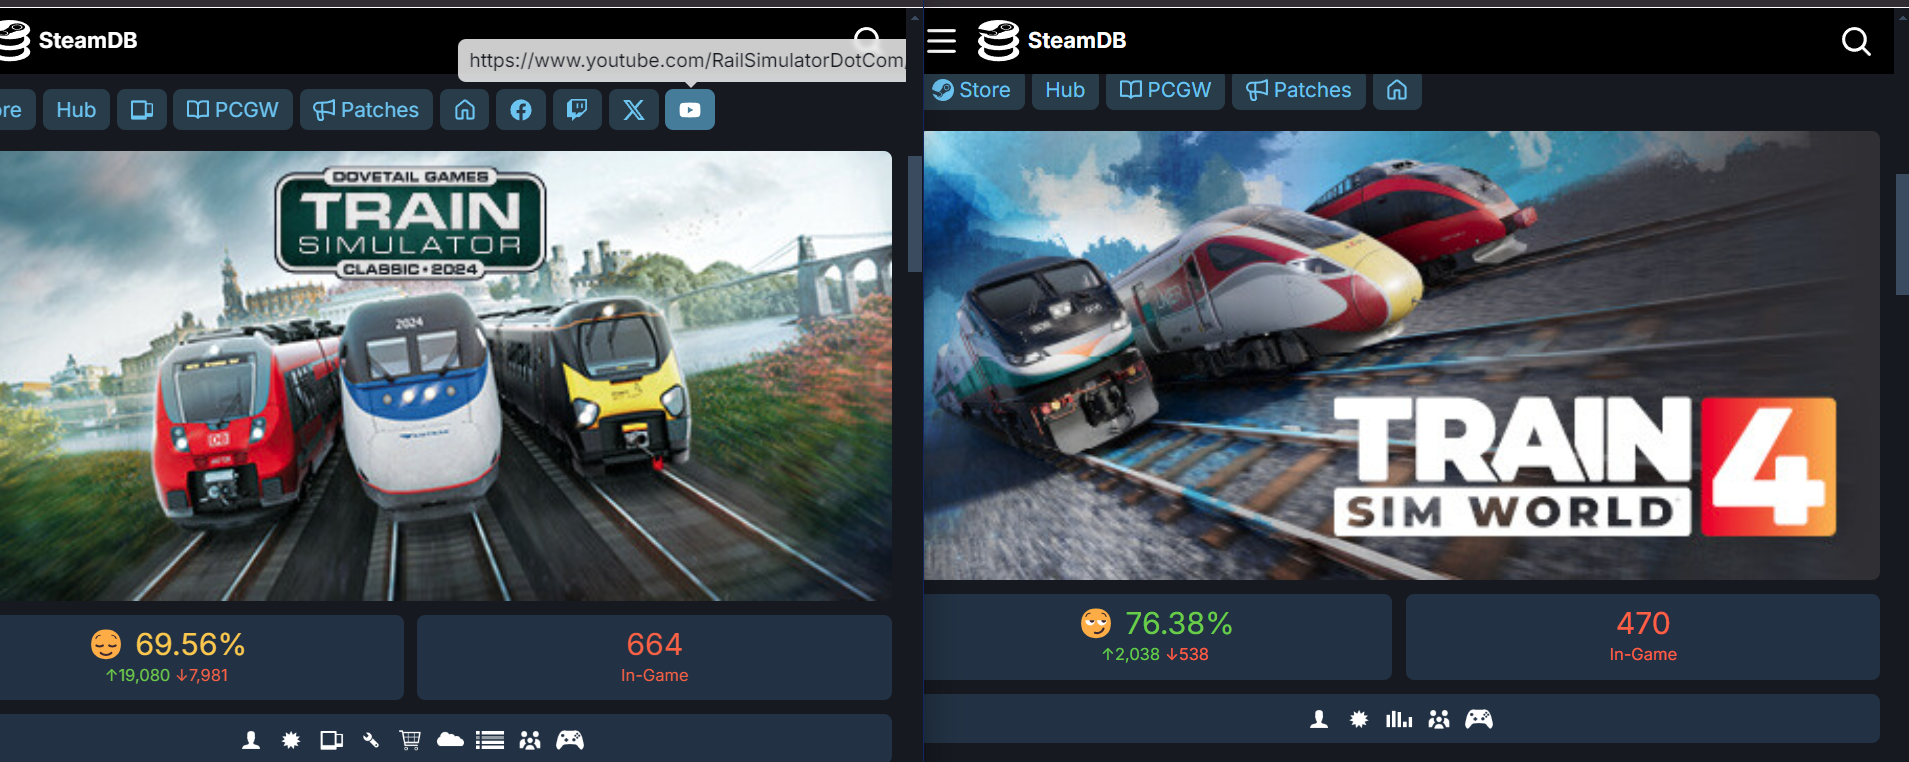
Task: Click the wrench icon in left icon row
Action: 371,740
